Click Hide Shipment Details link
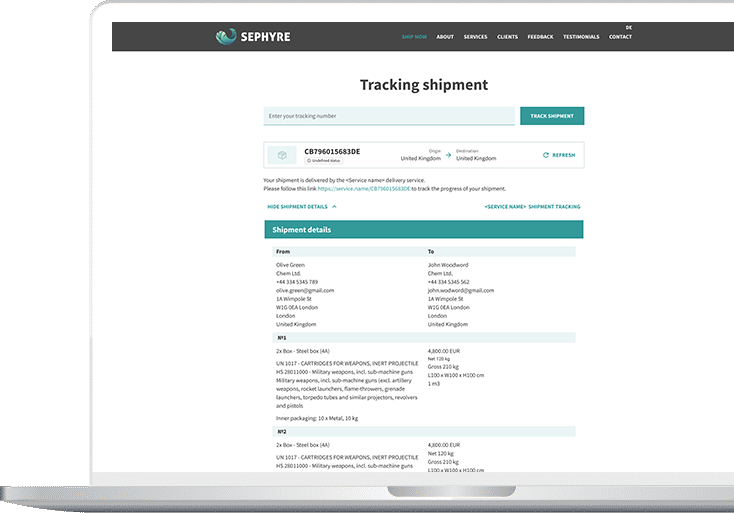This screenshot has width=734, height=513. click(297, 206)
